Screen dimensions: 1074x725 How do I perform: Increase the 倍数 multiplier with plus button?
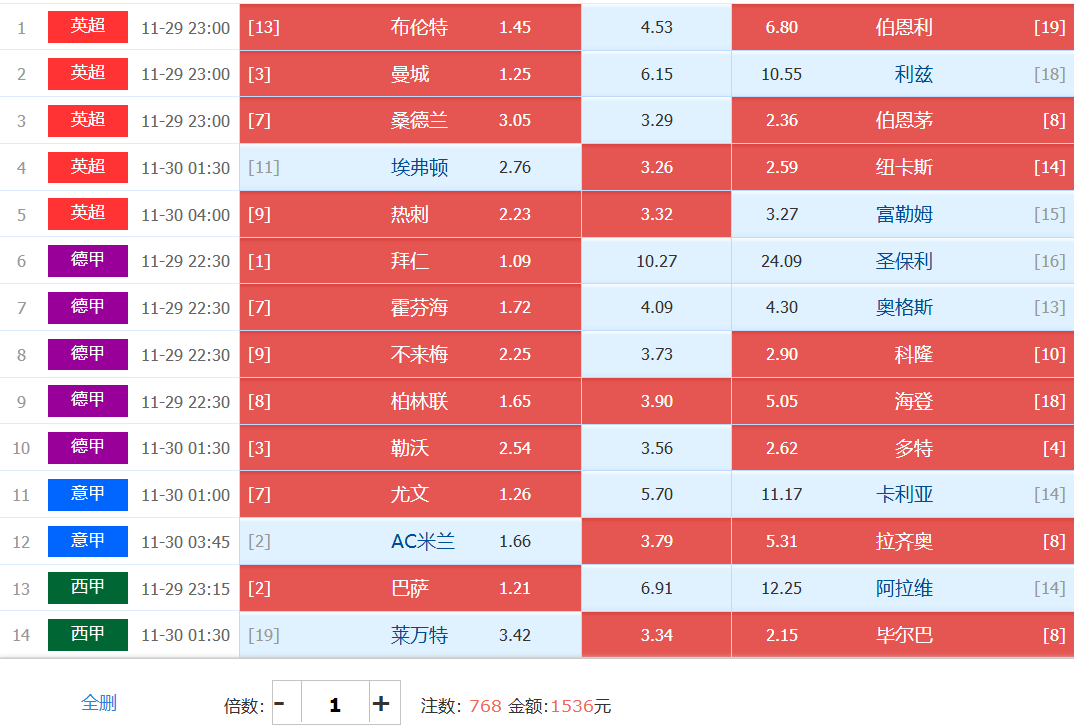tap(381, 703)
